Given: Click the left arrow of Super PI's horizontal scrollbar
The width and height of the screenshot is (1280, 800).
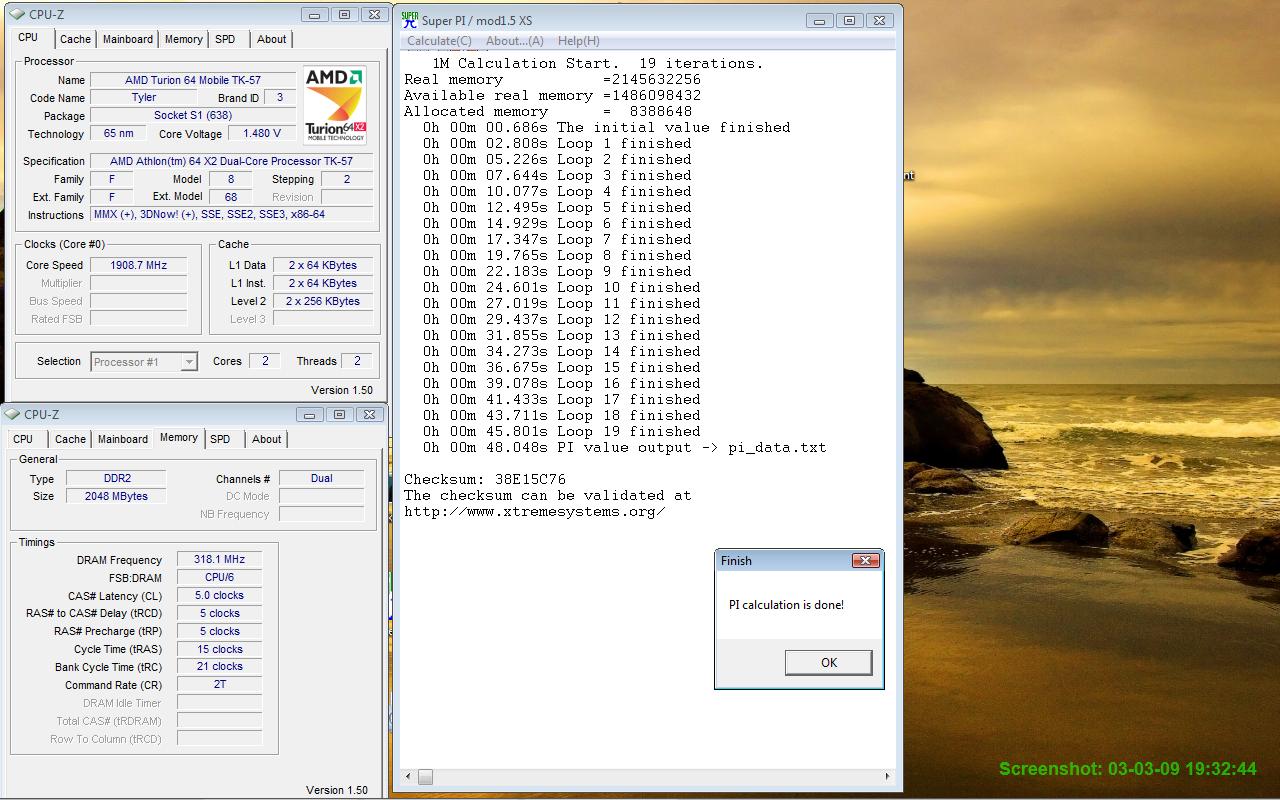Looking at the screenshot, I should [407, 777].
